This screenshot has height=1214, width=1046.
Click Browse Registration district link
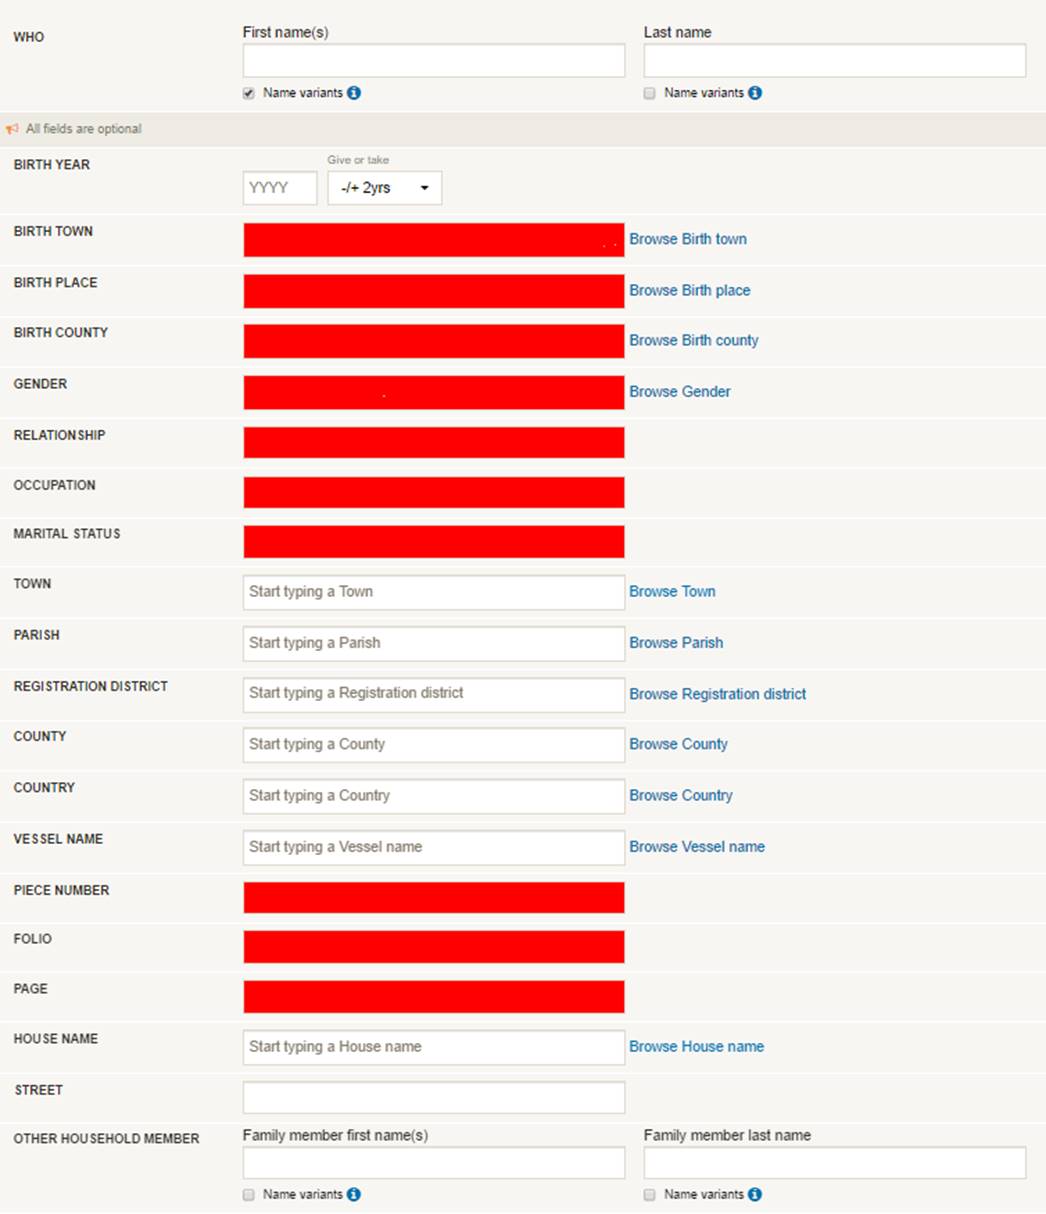tap(718, 694)
